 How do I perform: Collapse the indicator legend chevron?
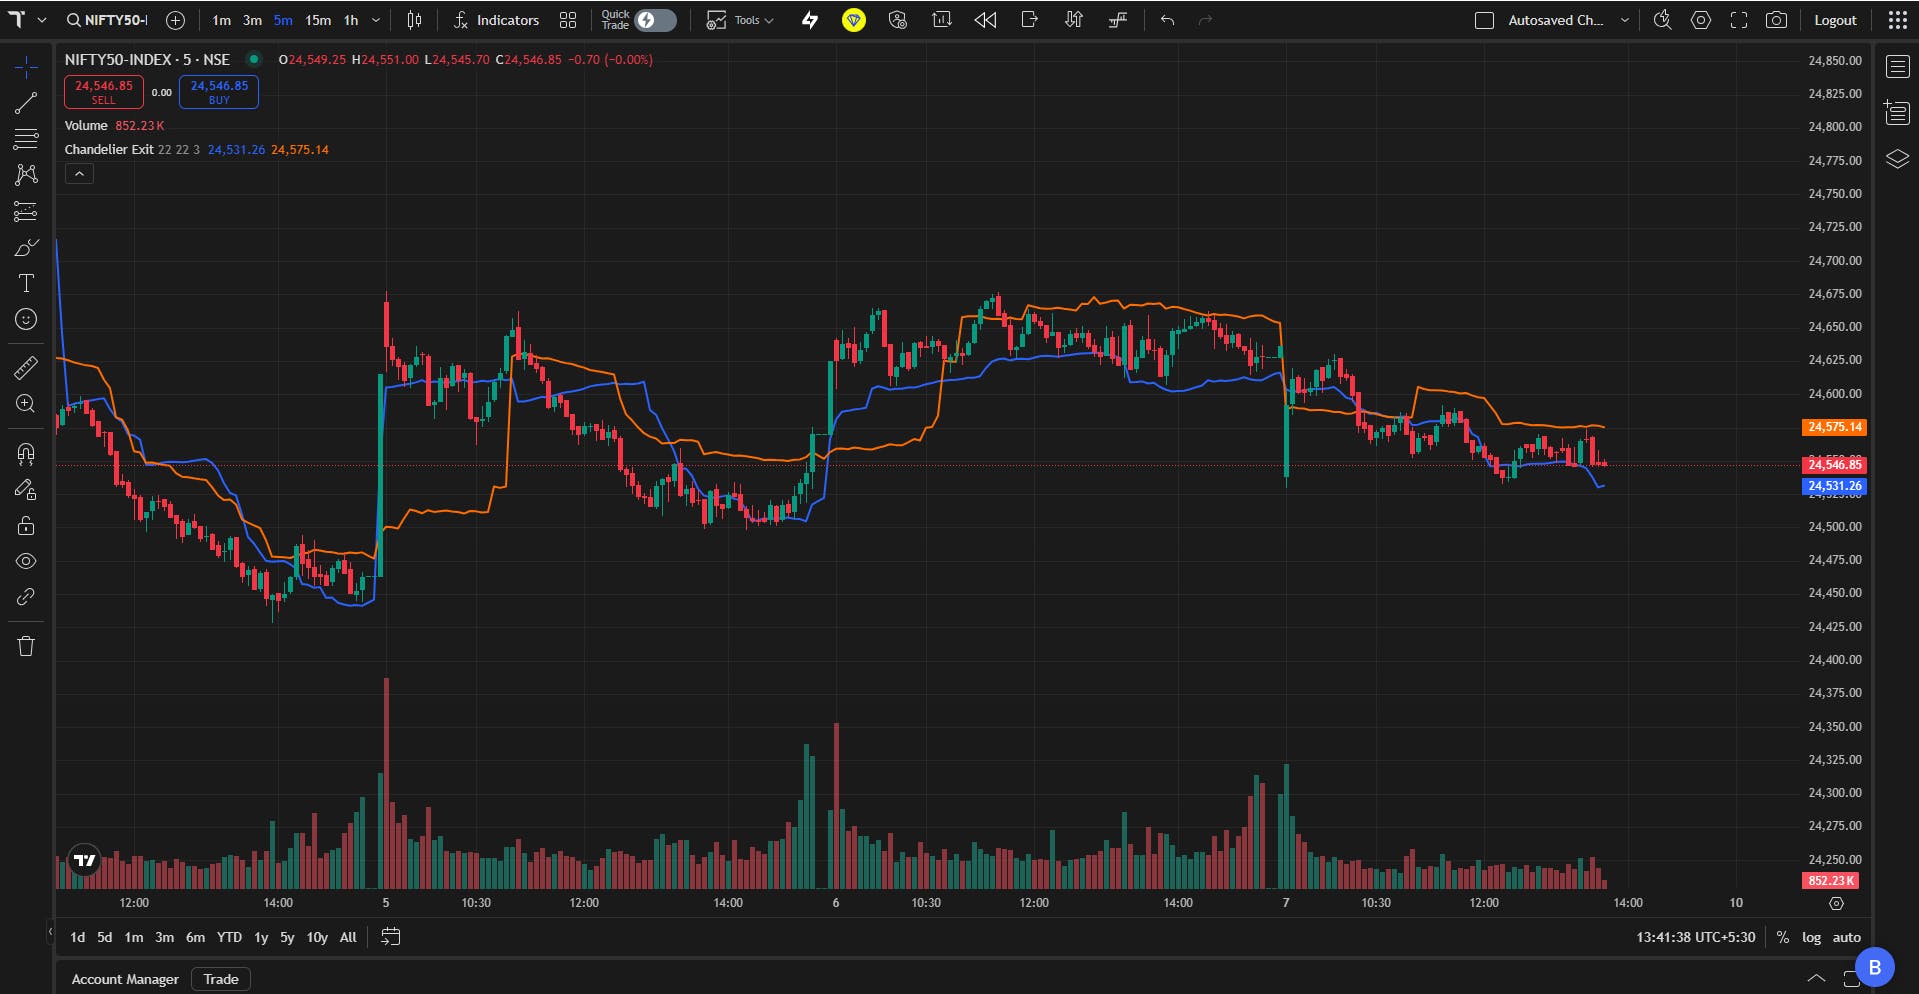(x=79, y=174)
